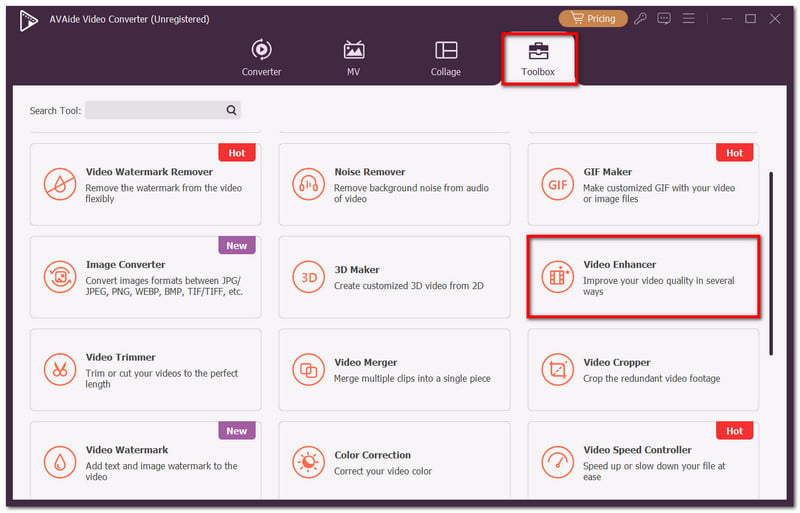The width and height of the screenshot is (800, 513).
Task: Click the Pricing button
Action: click(593, 19)
